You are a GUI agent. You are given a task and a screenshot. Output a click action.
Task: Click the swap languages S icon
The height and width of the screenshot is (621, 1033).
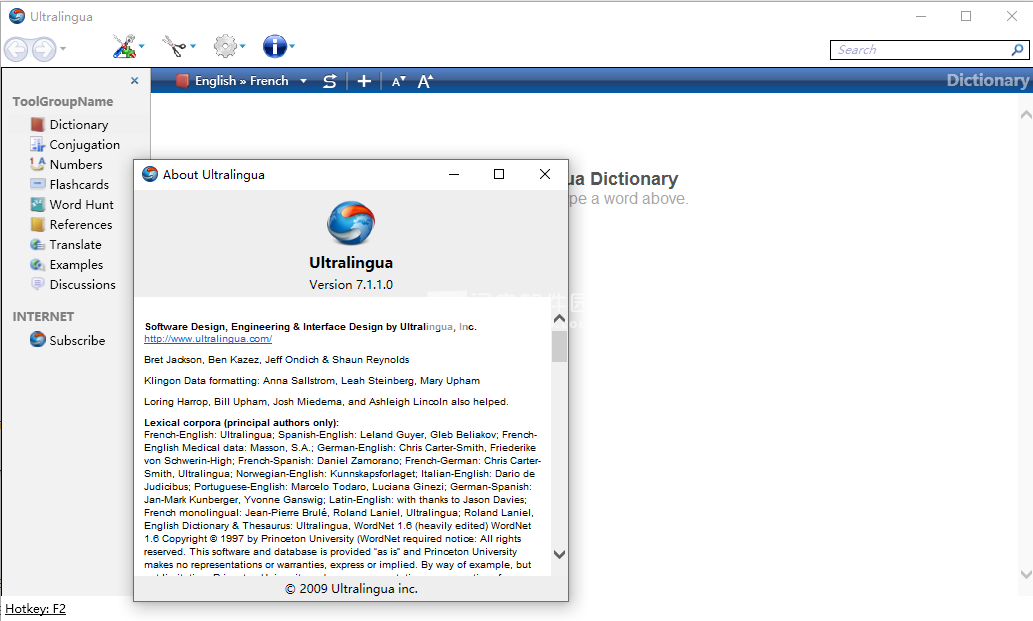point(330,81)
